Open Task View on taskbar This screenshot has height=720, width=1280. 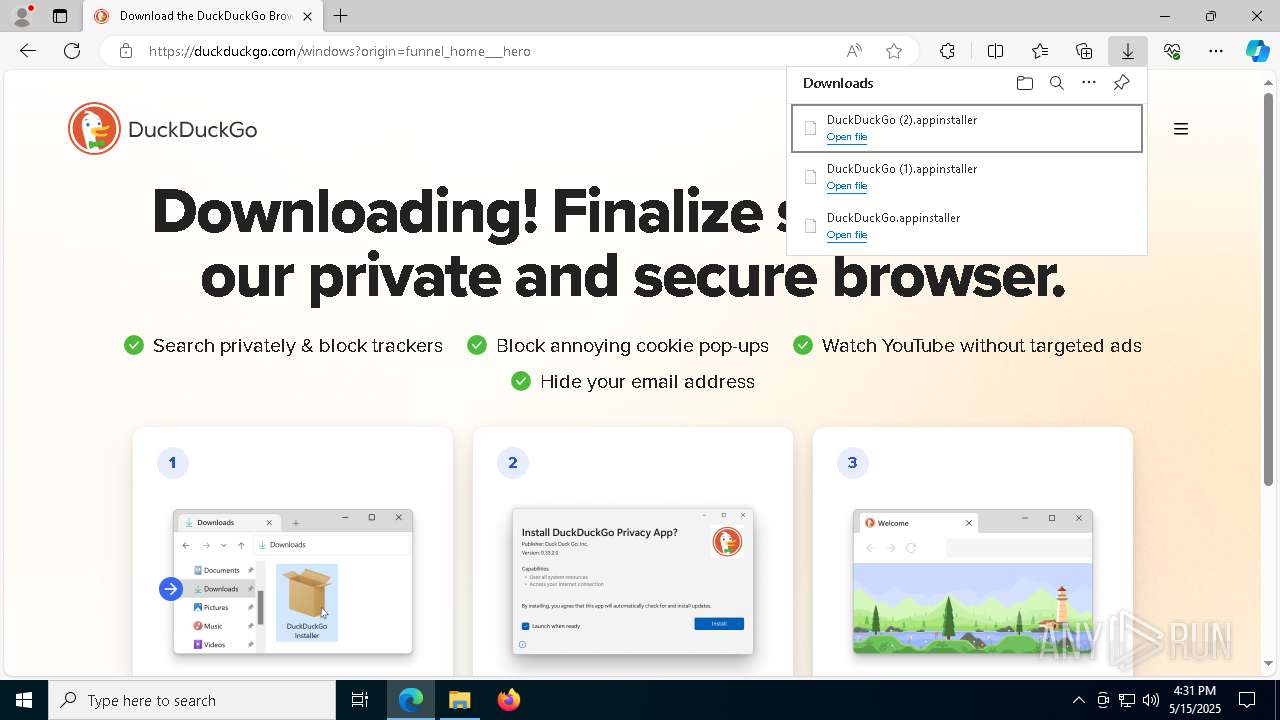[360, 700]
